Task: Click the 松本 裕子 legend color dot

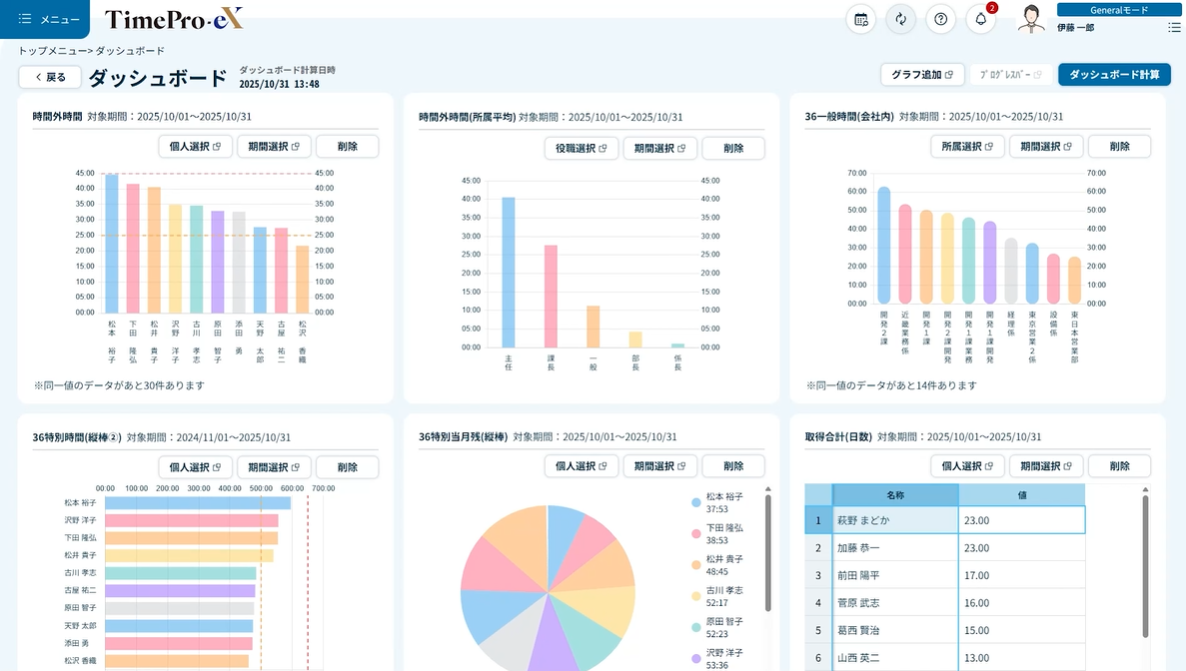Action: [x=696, y=502]
